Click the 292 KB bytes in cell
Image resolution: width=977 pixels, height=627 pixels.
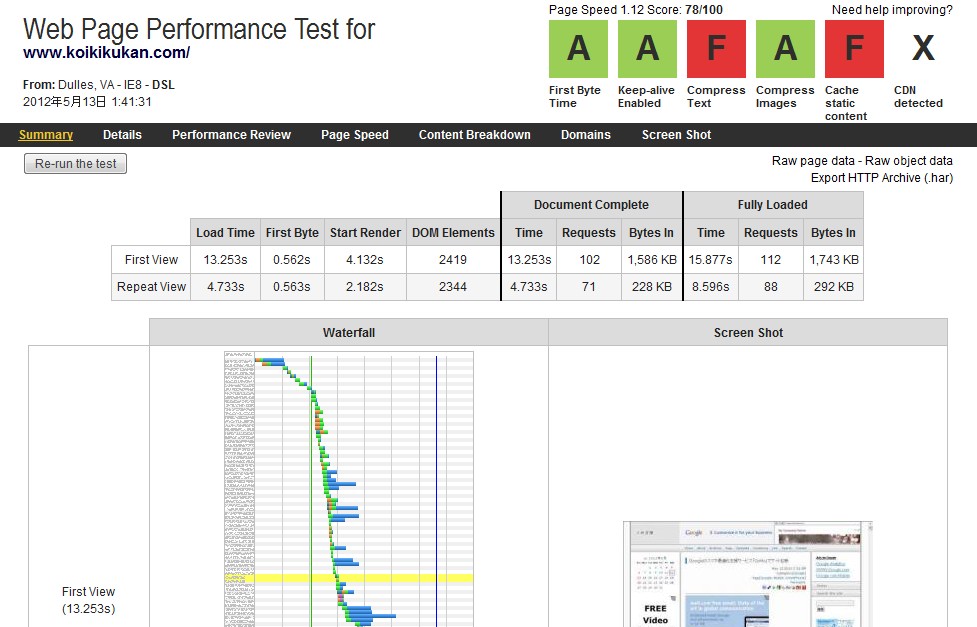tap(834, 287)
